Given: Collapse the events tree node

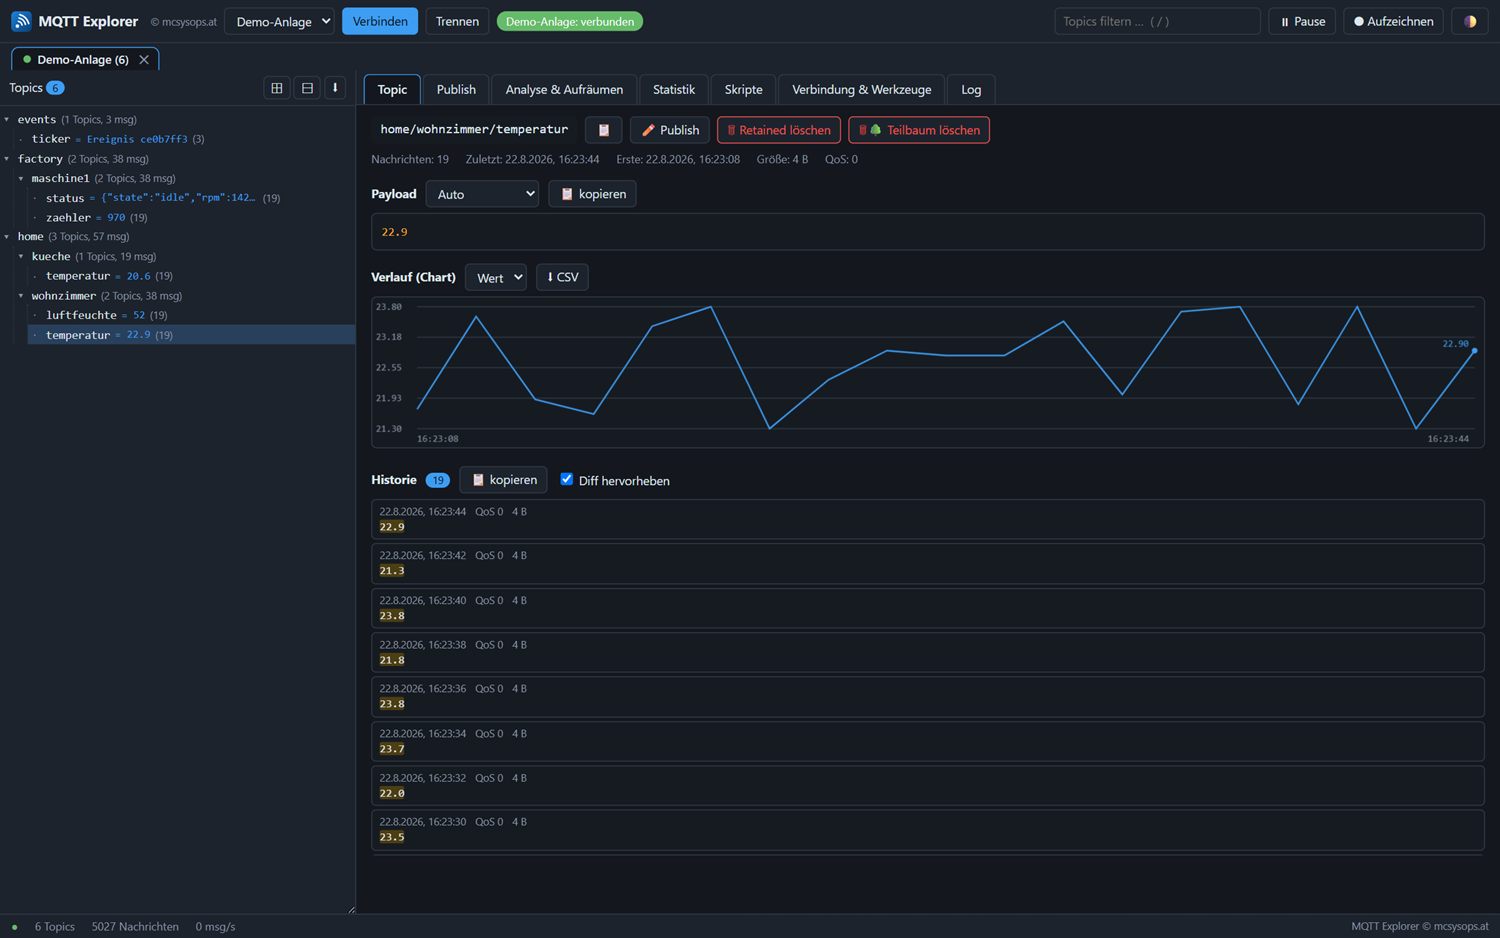Looking at the screenshot, I should point(7,120).
